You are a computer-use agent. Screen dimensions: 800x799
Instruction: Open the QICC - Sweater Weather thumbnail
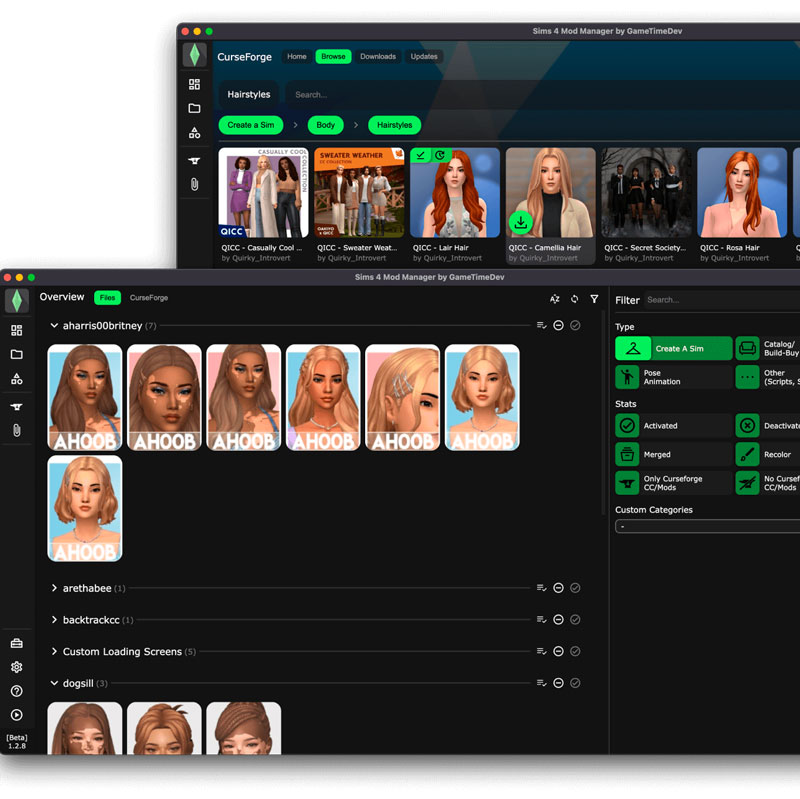pyautogui.click(x=359, y=193)
